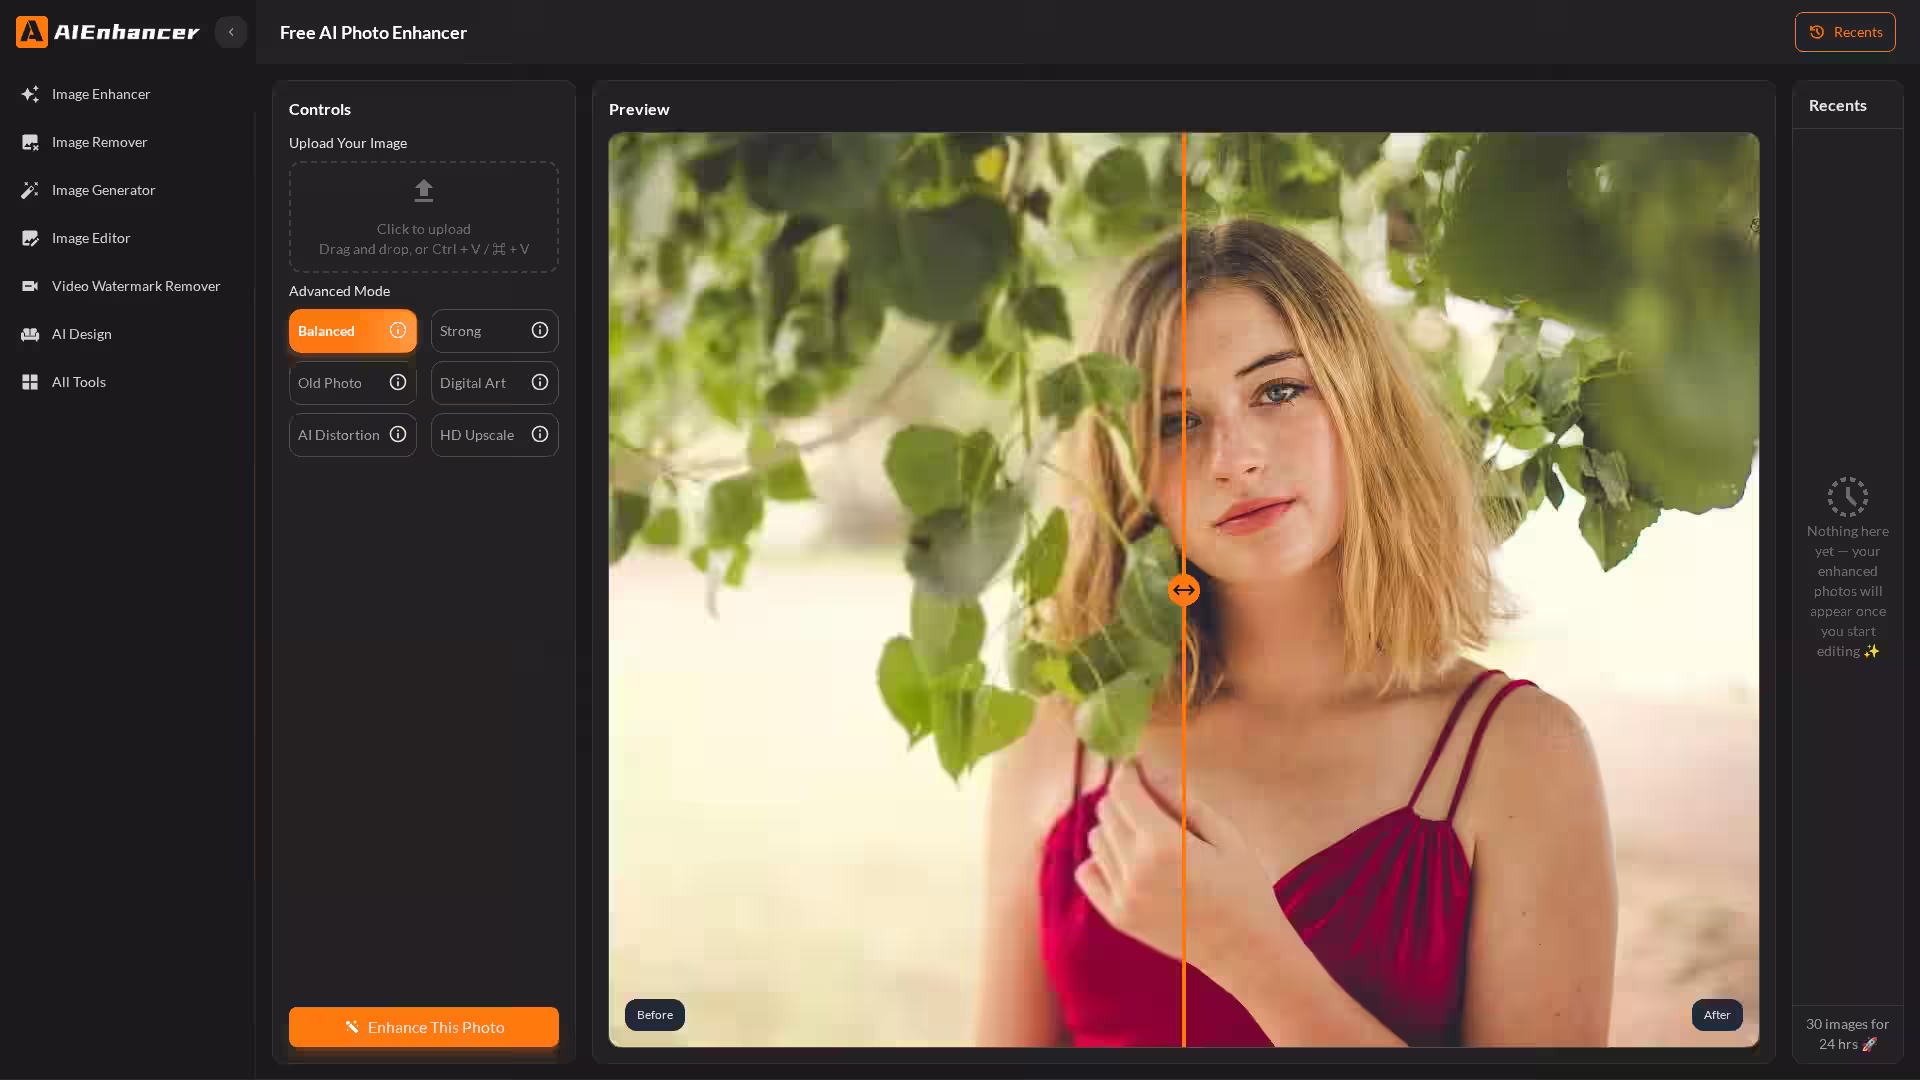Screen dimensions: 1920x1080
Task: Click the upload image drop area
Action: (x=424, y=217)
